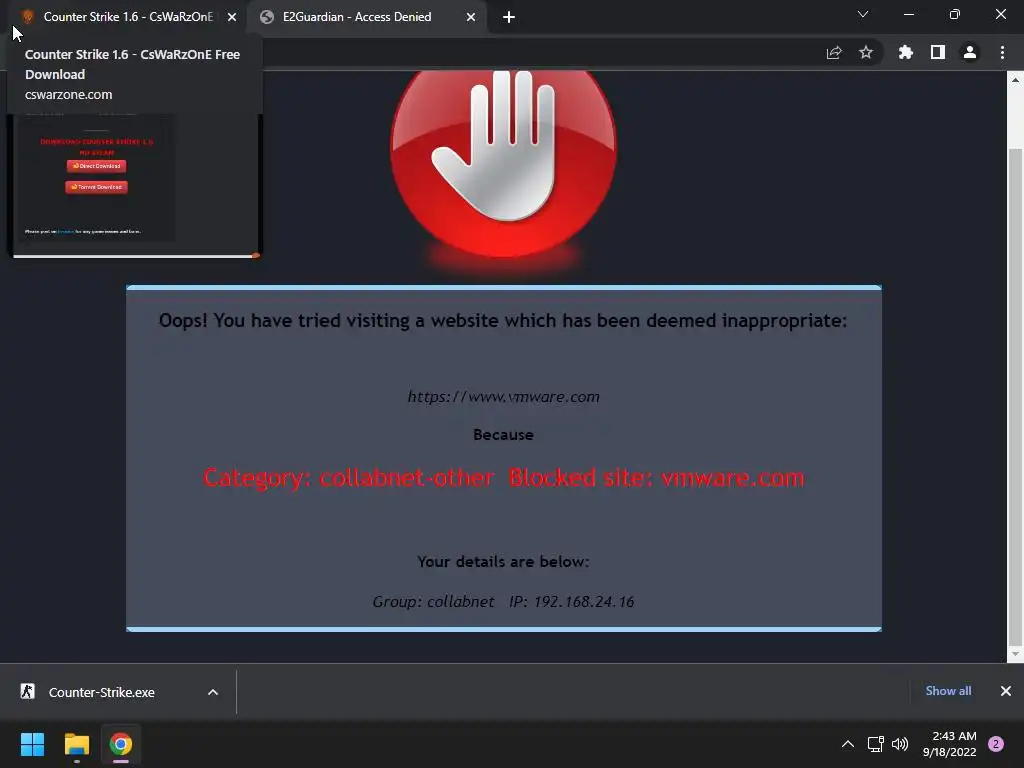Open the Windows Start menu
The width and height of the screenshot is (1024, 768).
pyautogui.click(x=32, y=744)
